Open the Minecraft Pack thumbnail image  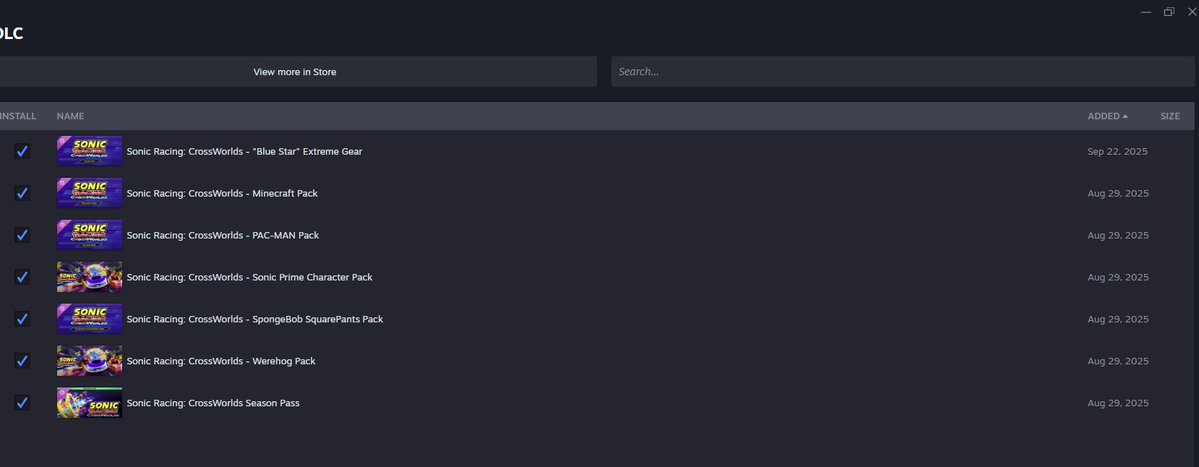(x=89, y=193)
